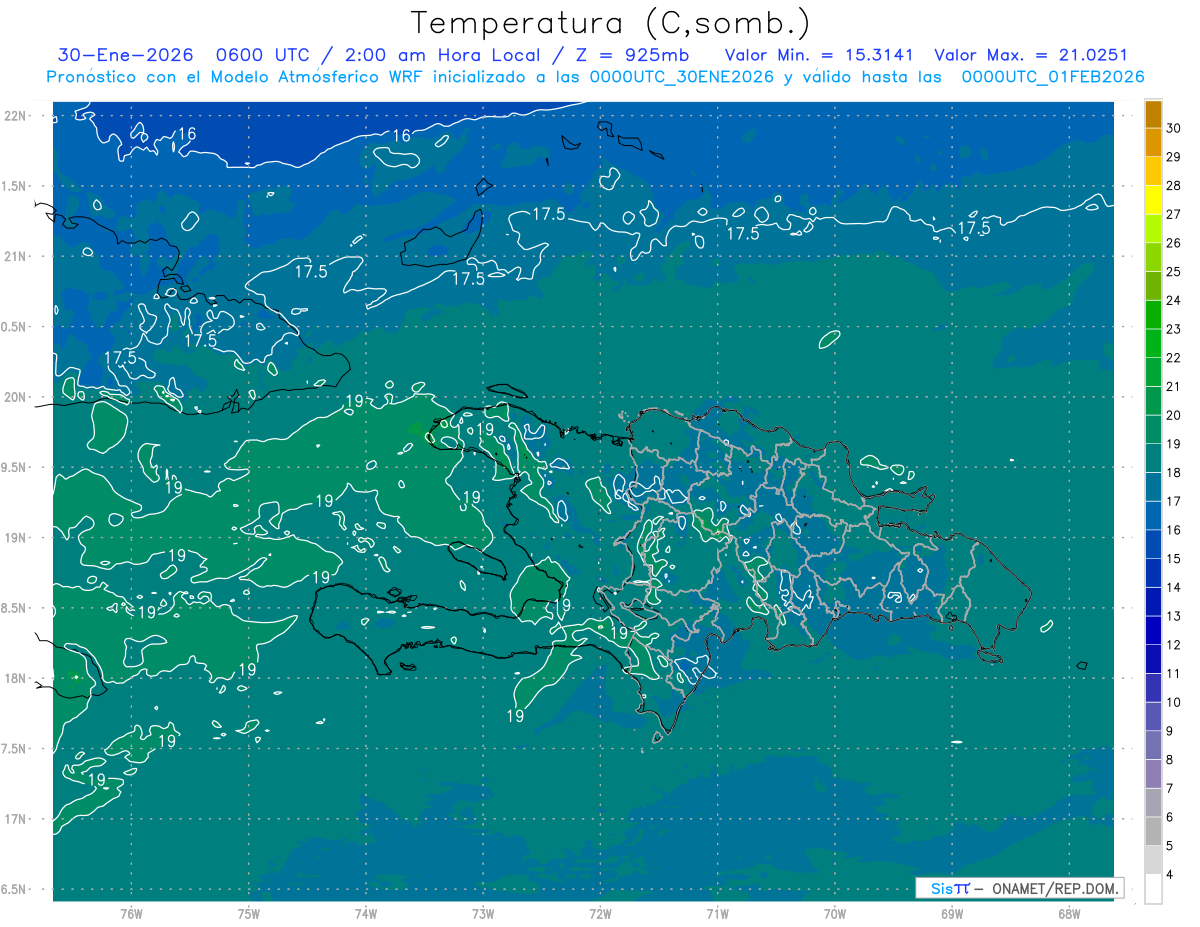
Task: Click the '74W' longitude axis label
Action: [x=366, y=913]
